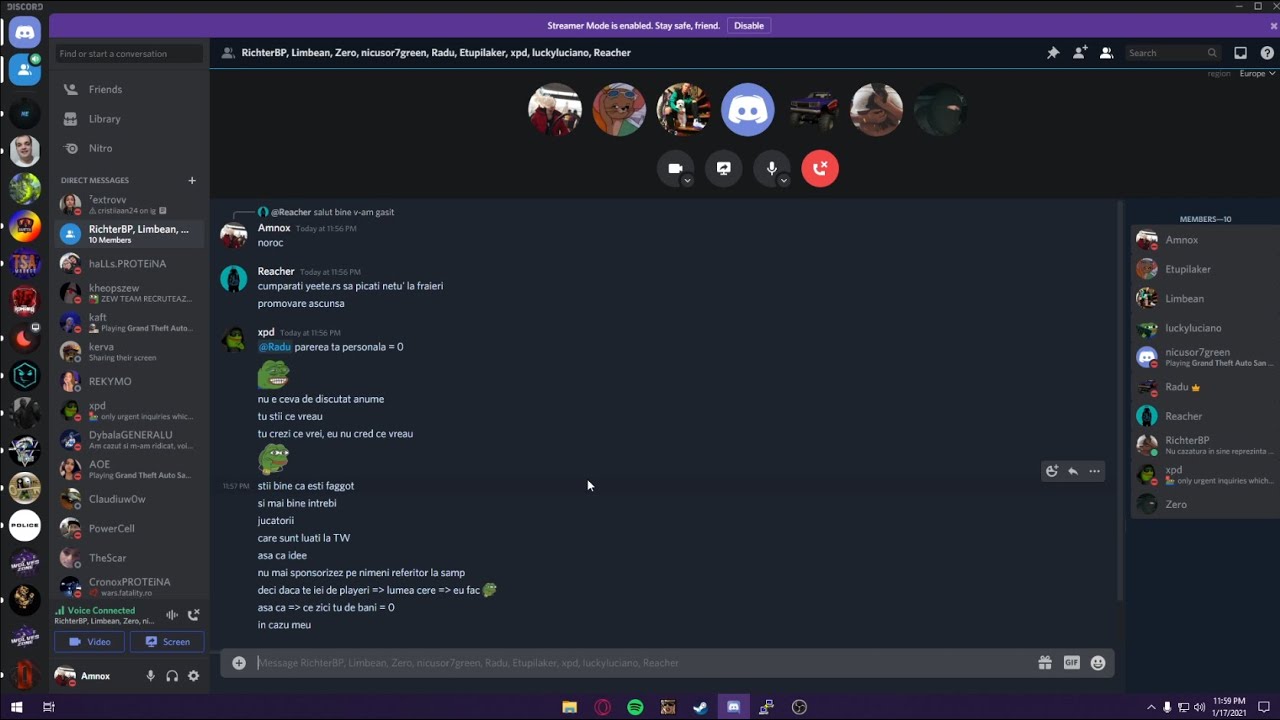Open emoji picker
Screen dimensions: 1280x720
coord(1098,663)
